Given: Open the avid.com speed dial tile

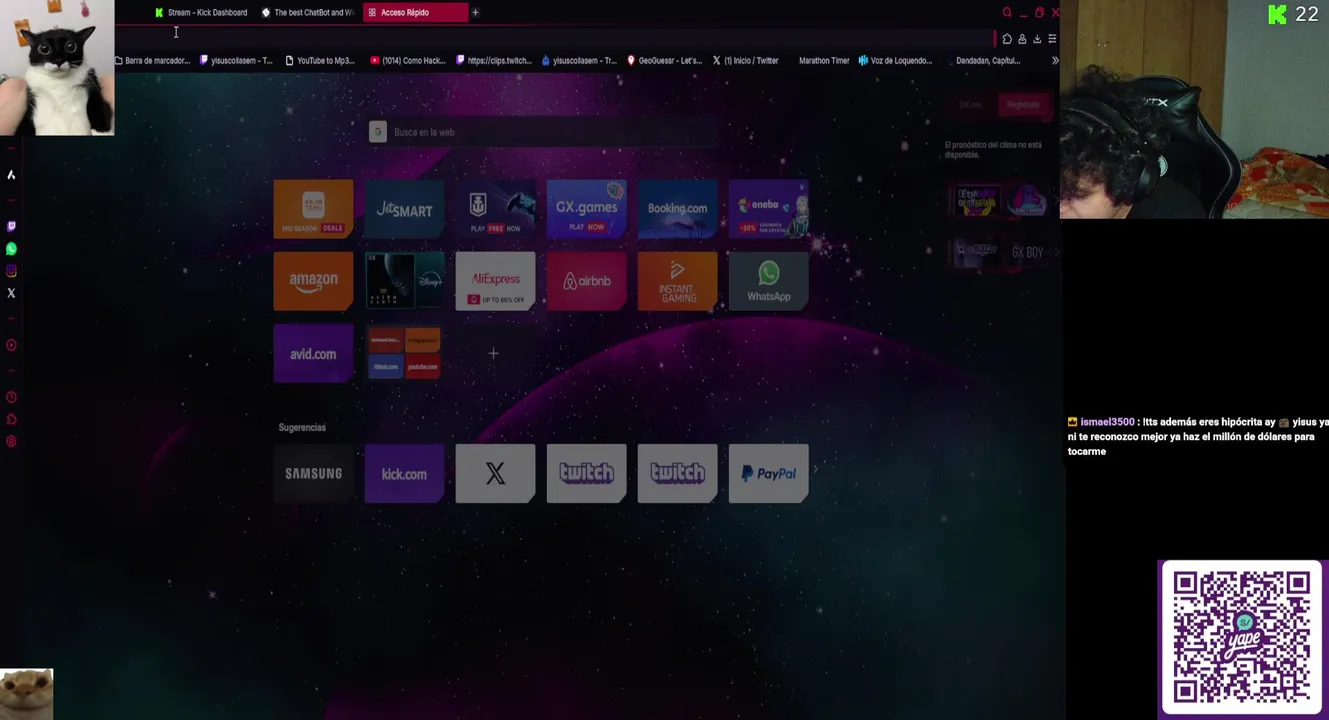Looking at the screenshot, I should click(313, 353).
